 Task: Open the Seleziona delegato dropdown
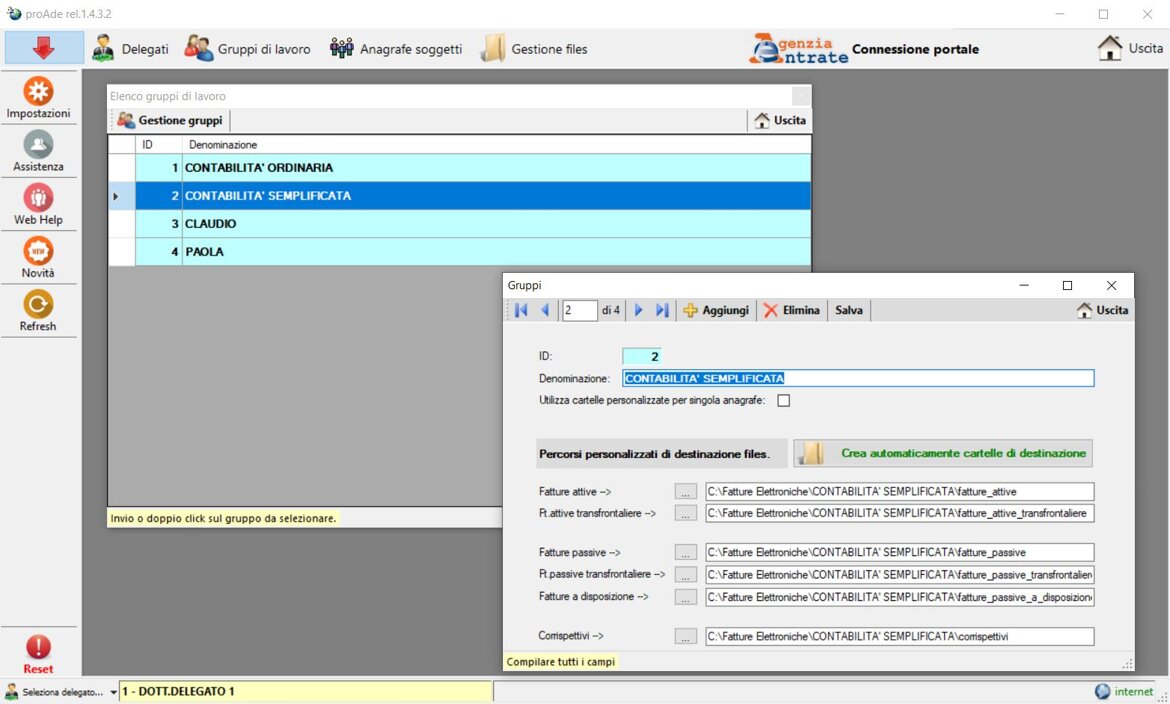point(113,692)
